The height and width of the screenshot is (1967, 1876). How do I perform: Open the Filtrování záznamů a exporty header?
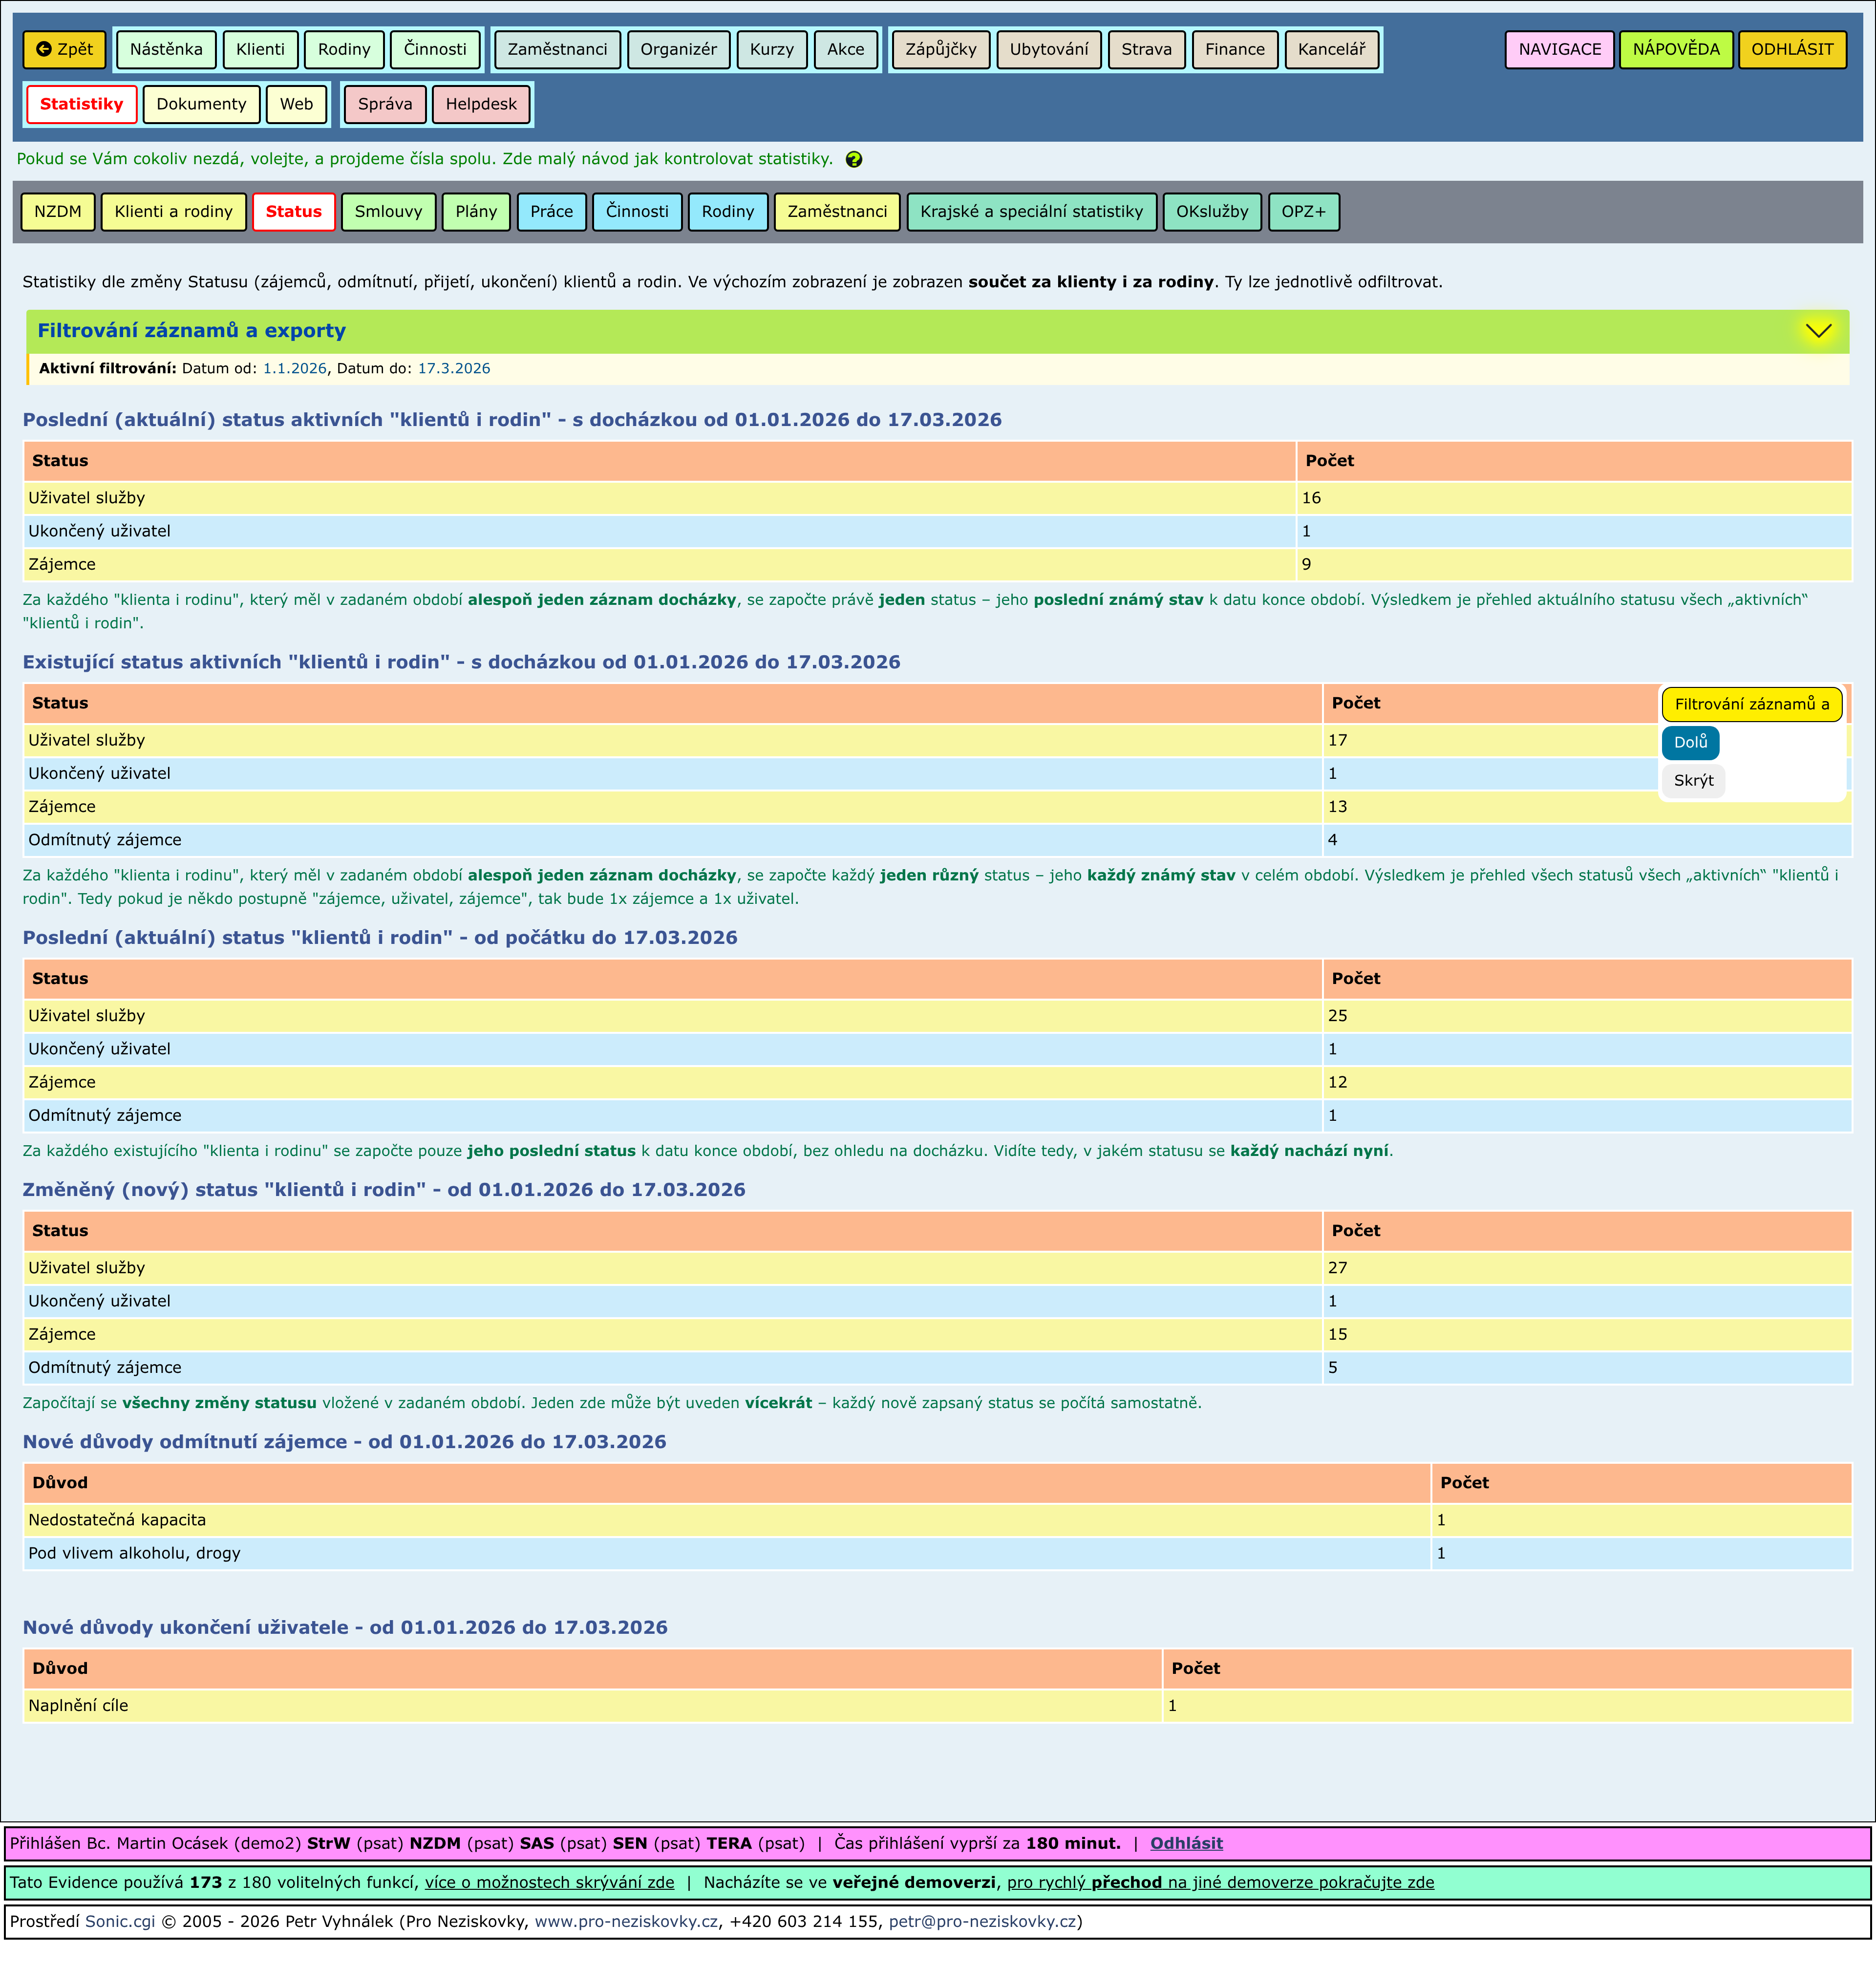191,331
